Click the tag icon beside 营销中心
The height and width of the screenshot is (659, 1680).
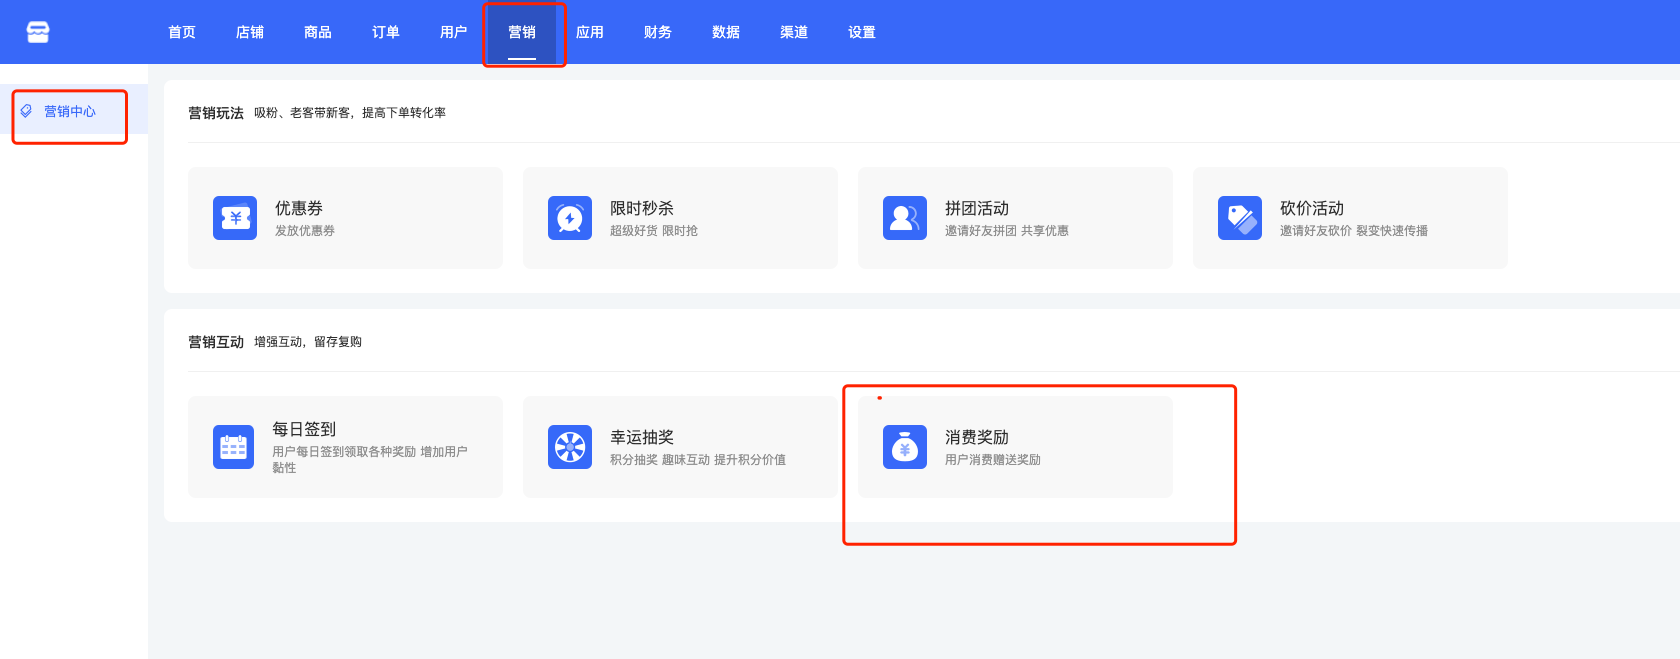click(27, 111)
